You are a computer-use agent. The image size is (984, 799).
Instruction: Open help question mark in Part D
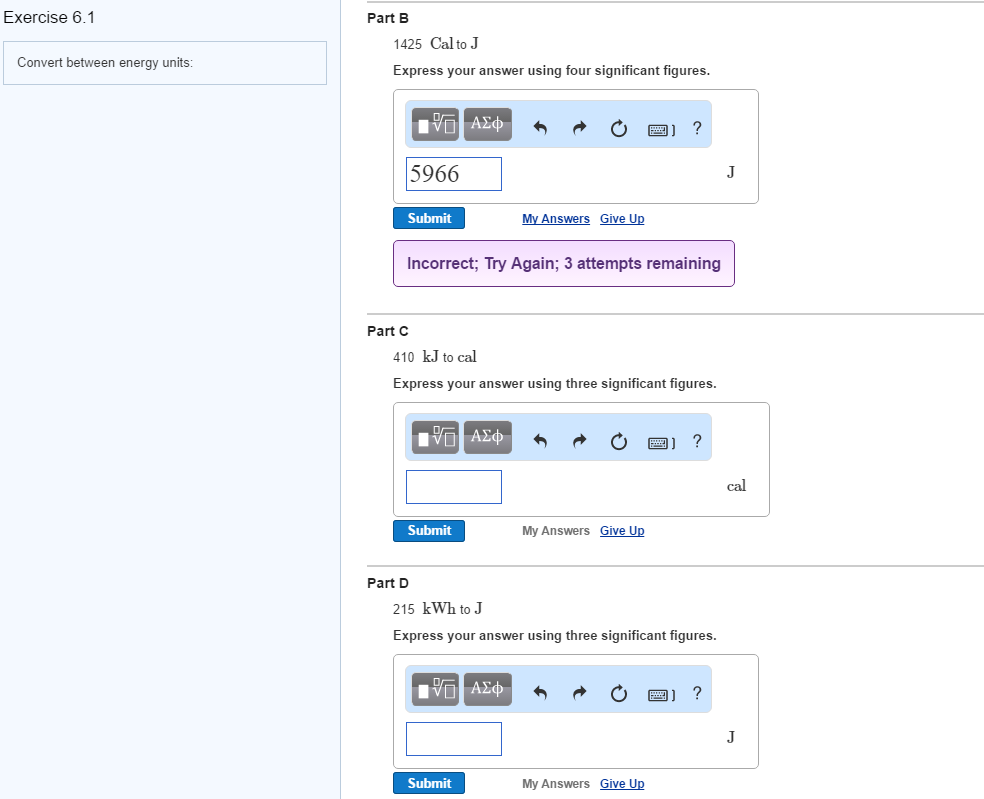[x=696, y=692]
